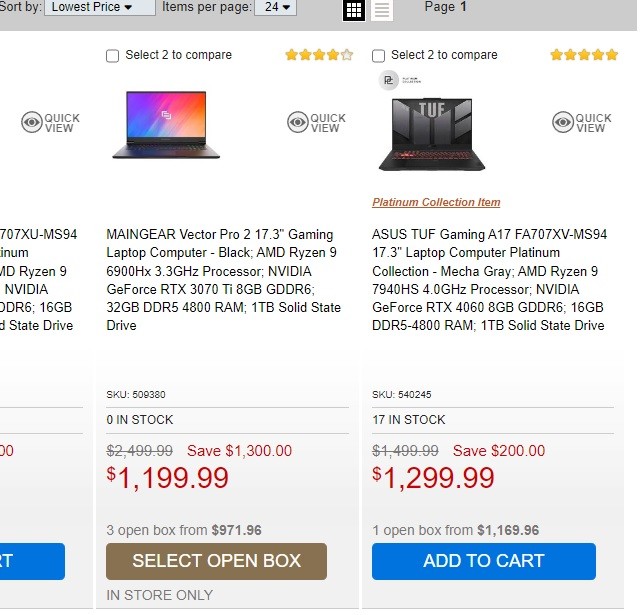
Task: Open the Sort by Lowest Price dropdown
Action: pos(100,7)
